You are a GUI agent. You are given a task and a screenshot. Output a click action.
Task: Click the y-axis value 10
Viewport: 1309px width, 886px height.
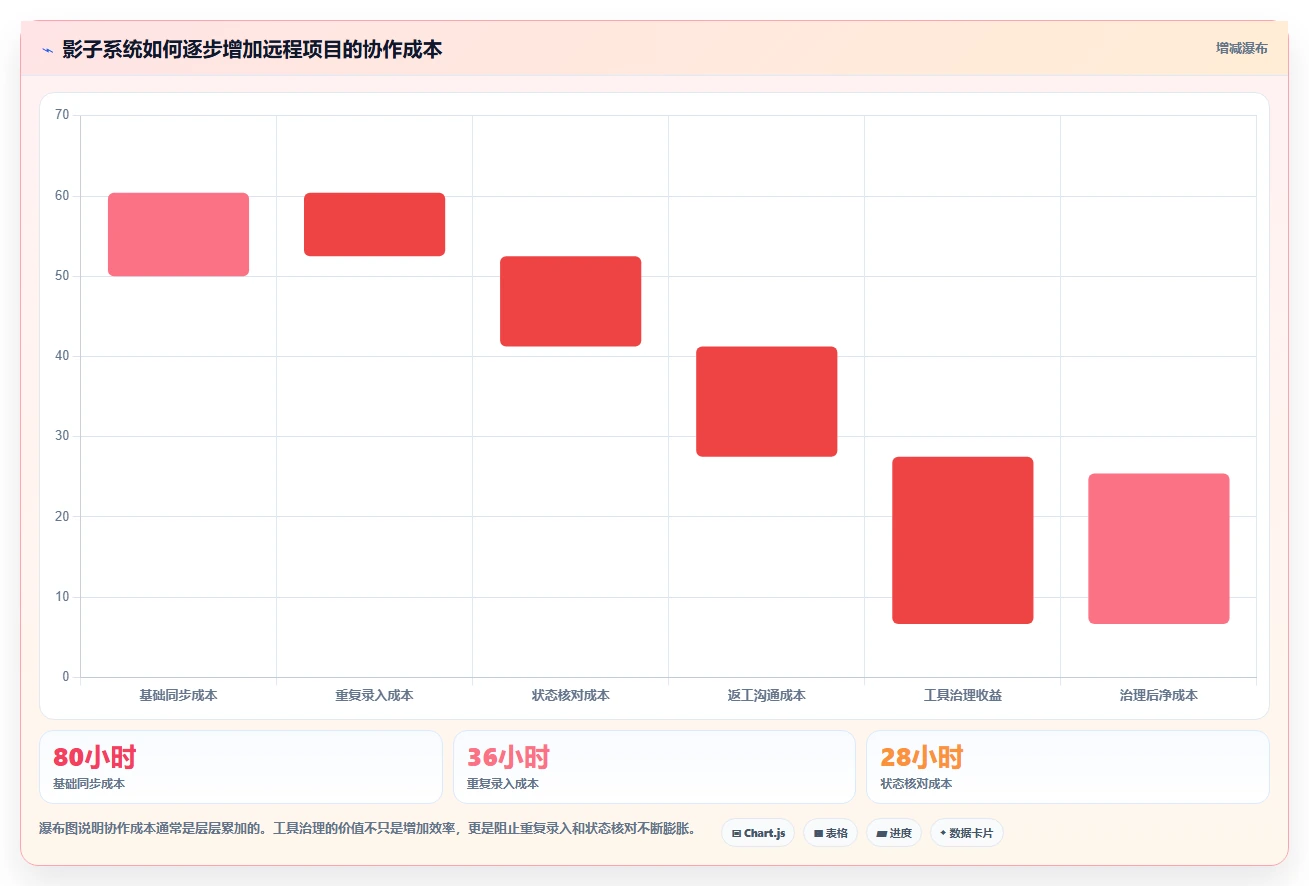coord(62,597)
